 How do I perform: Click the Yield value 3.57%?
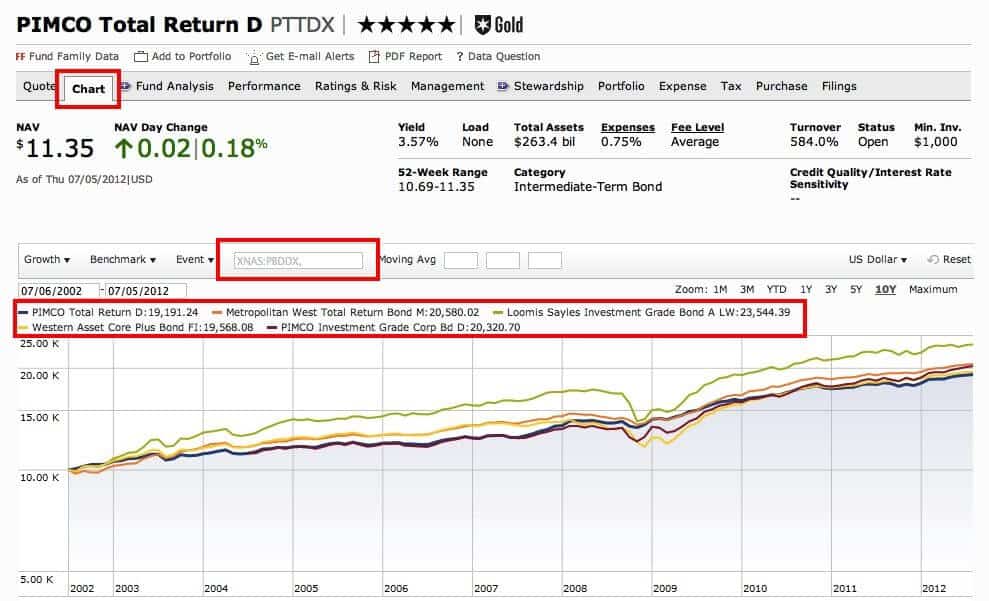click(x=418, y=142)
